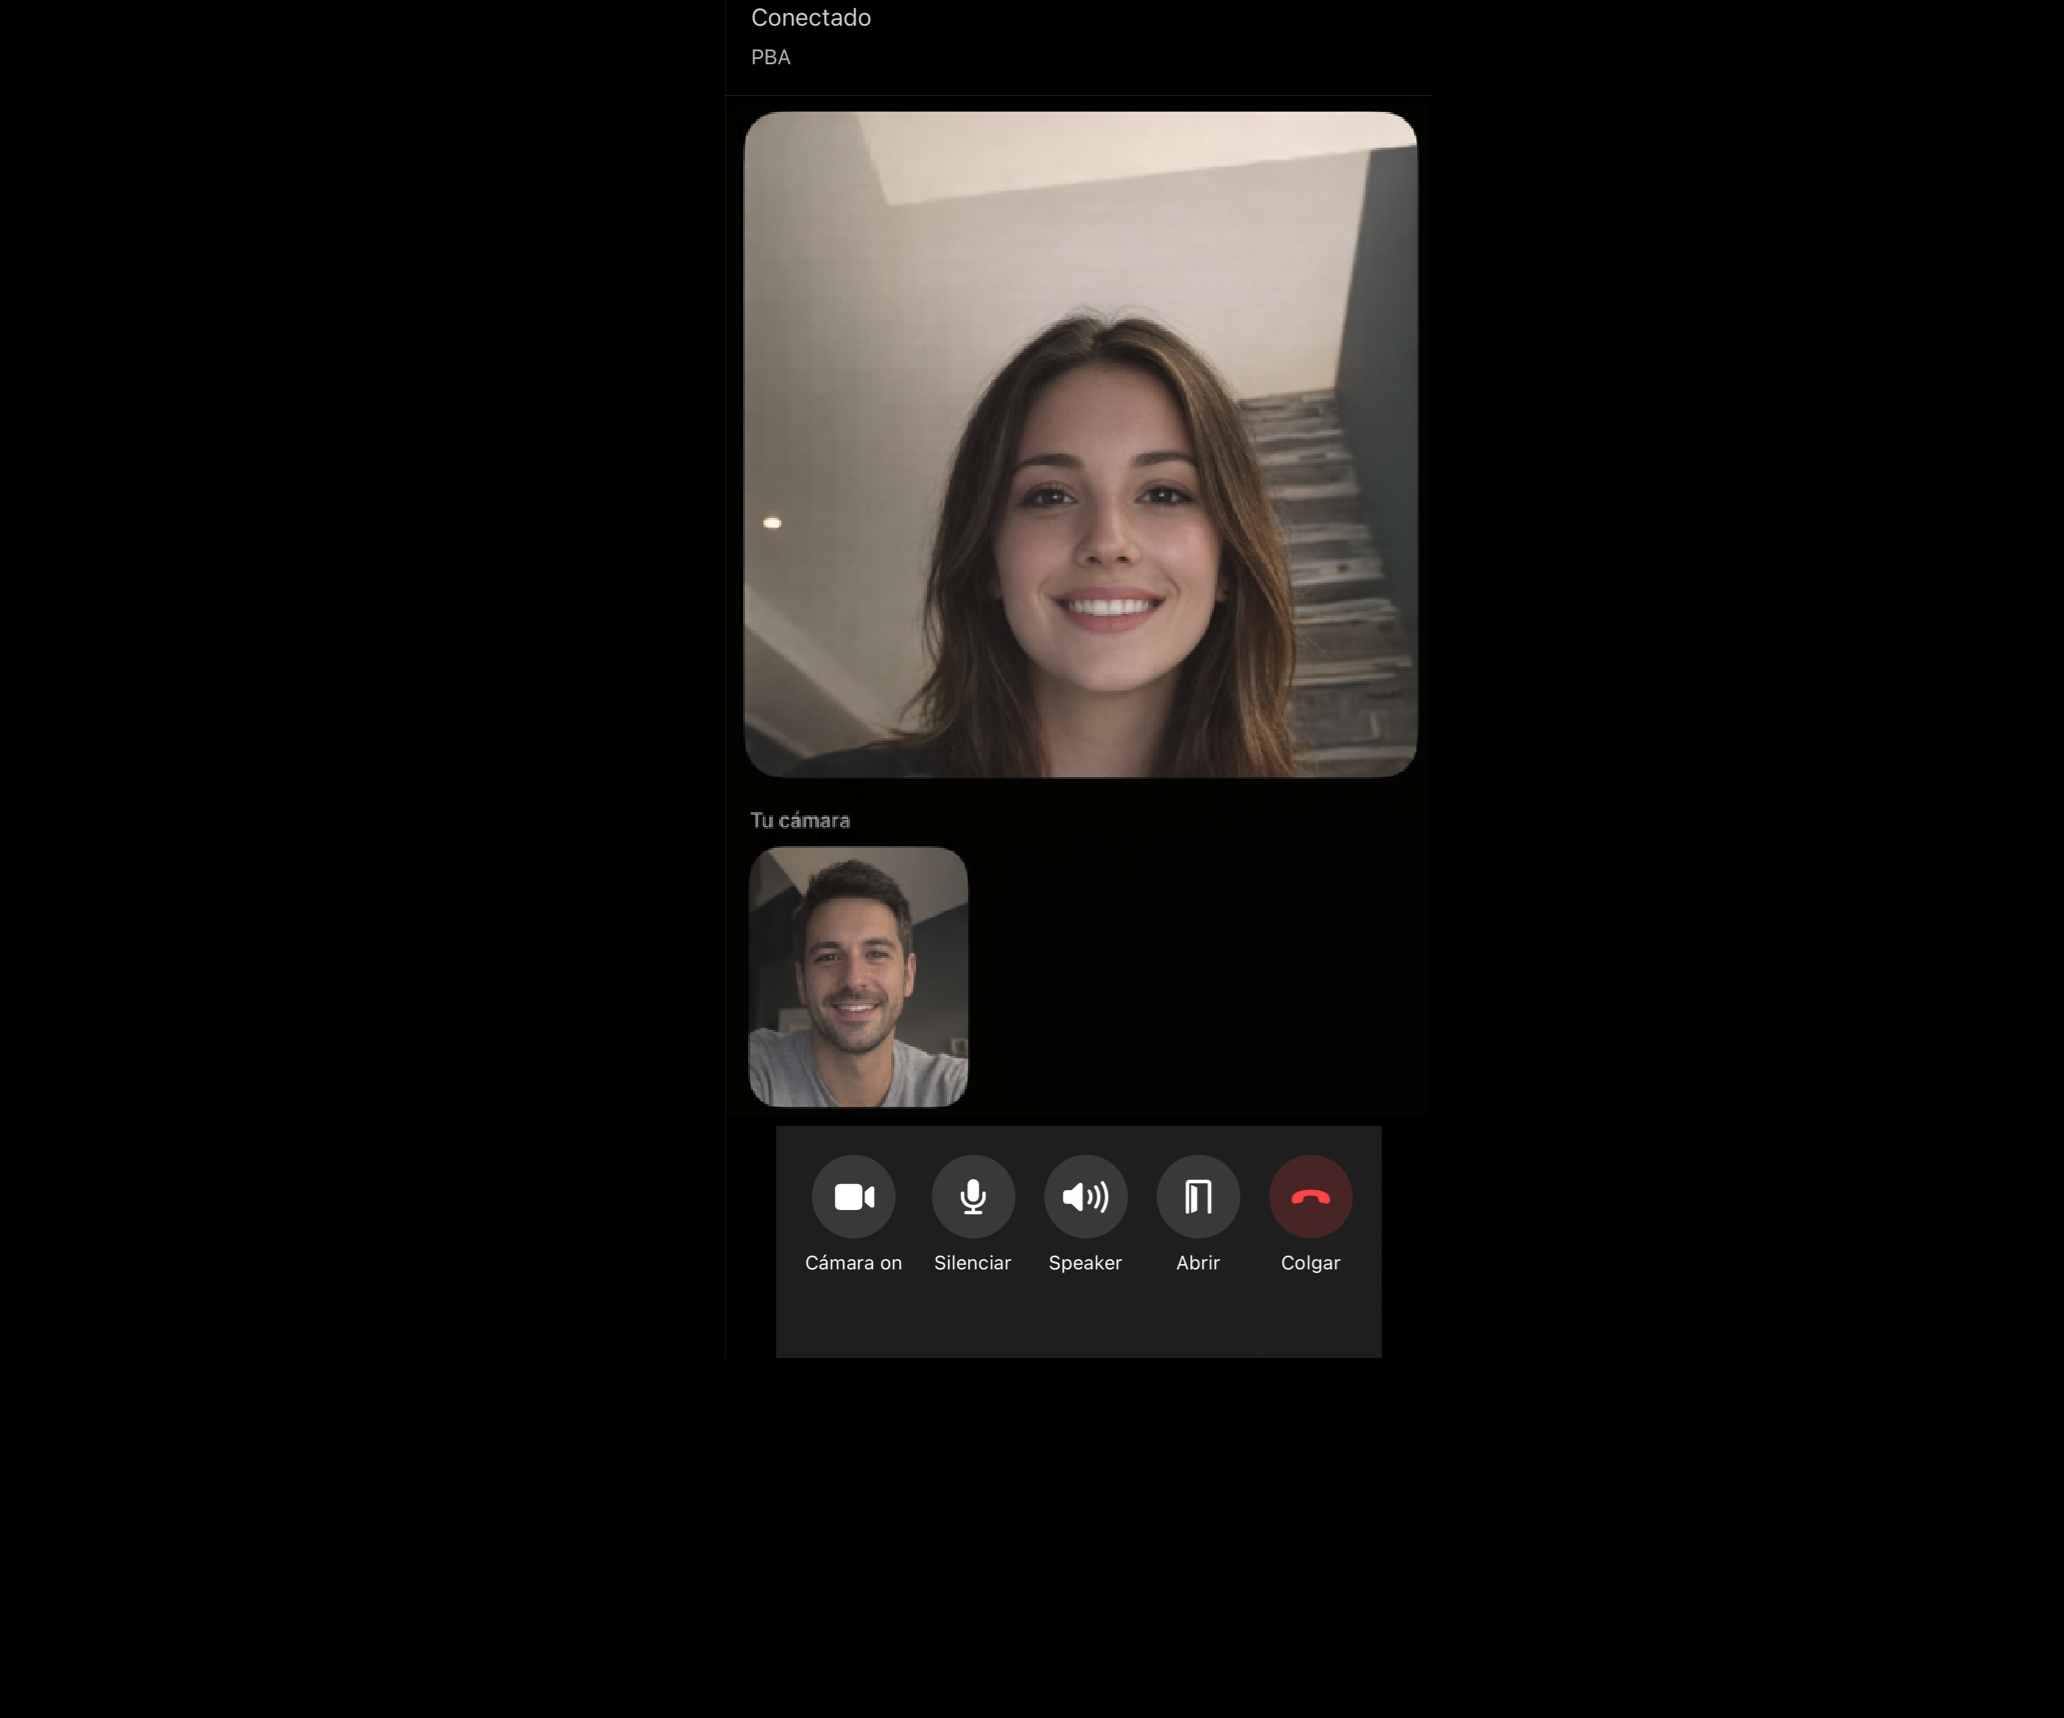The height and width of the screenshot is (1718, 2064).
Task: Click the 'Speaker' text label
Action: tap(1085, 1263)
